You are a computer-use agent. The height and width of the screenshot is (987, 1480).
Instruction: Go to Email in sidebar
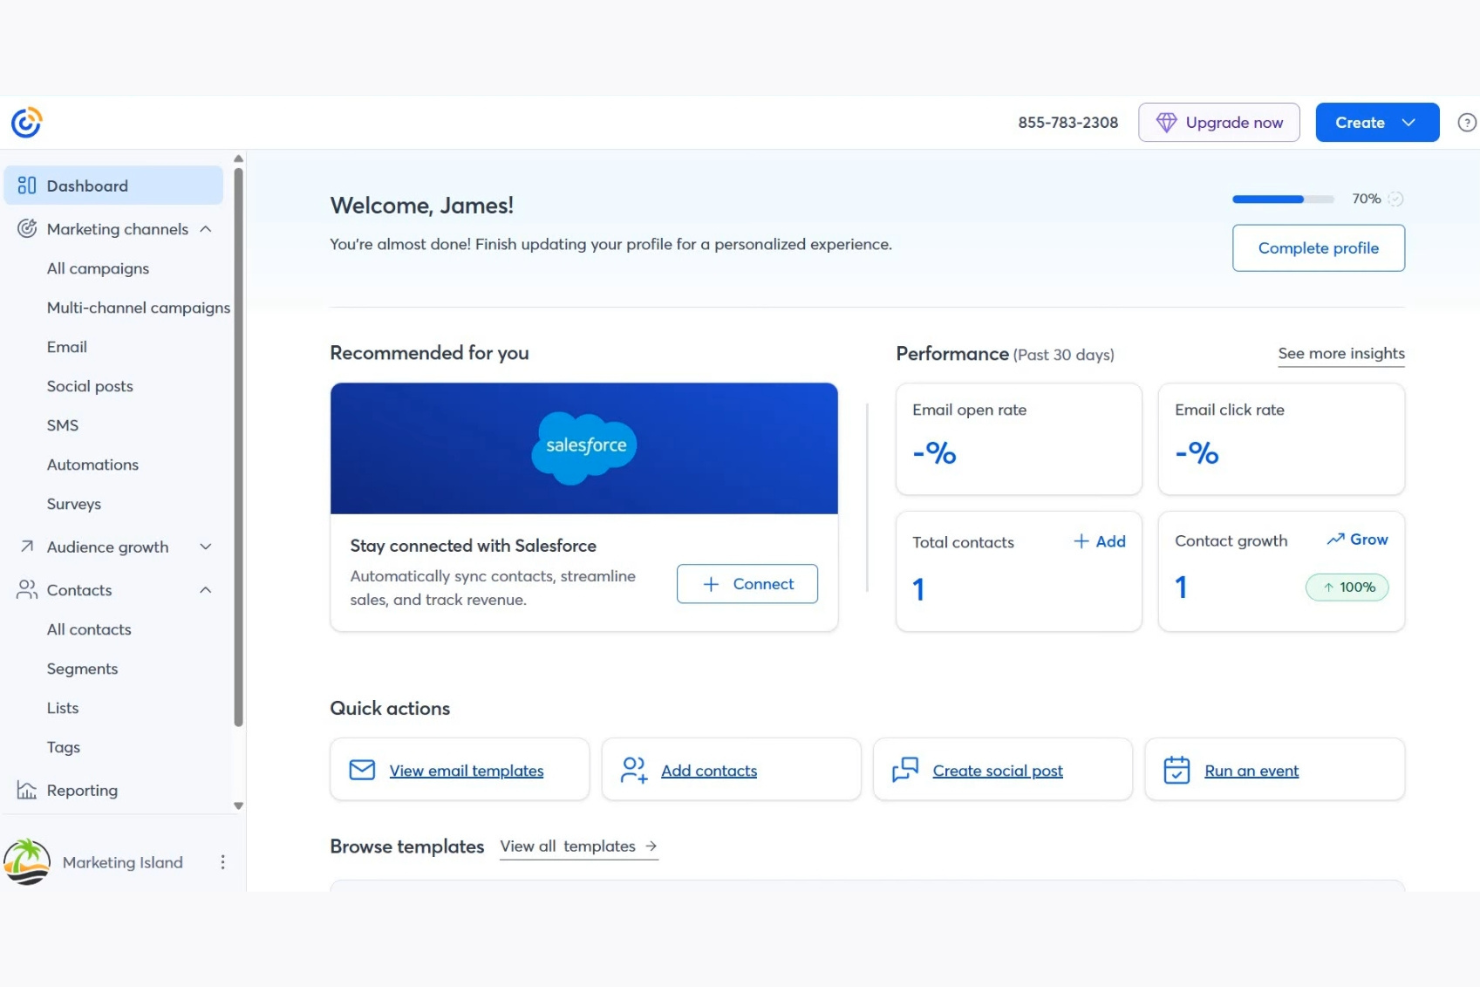click(67, 346)
